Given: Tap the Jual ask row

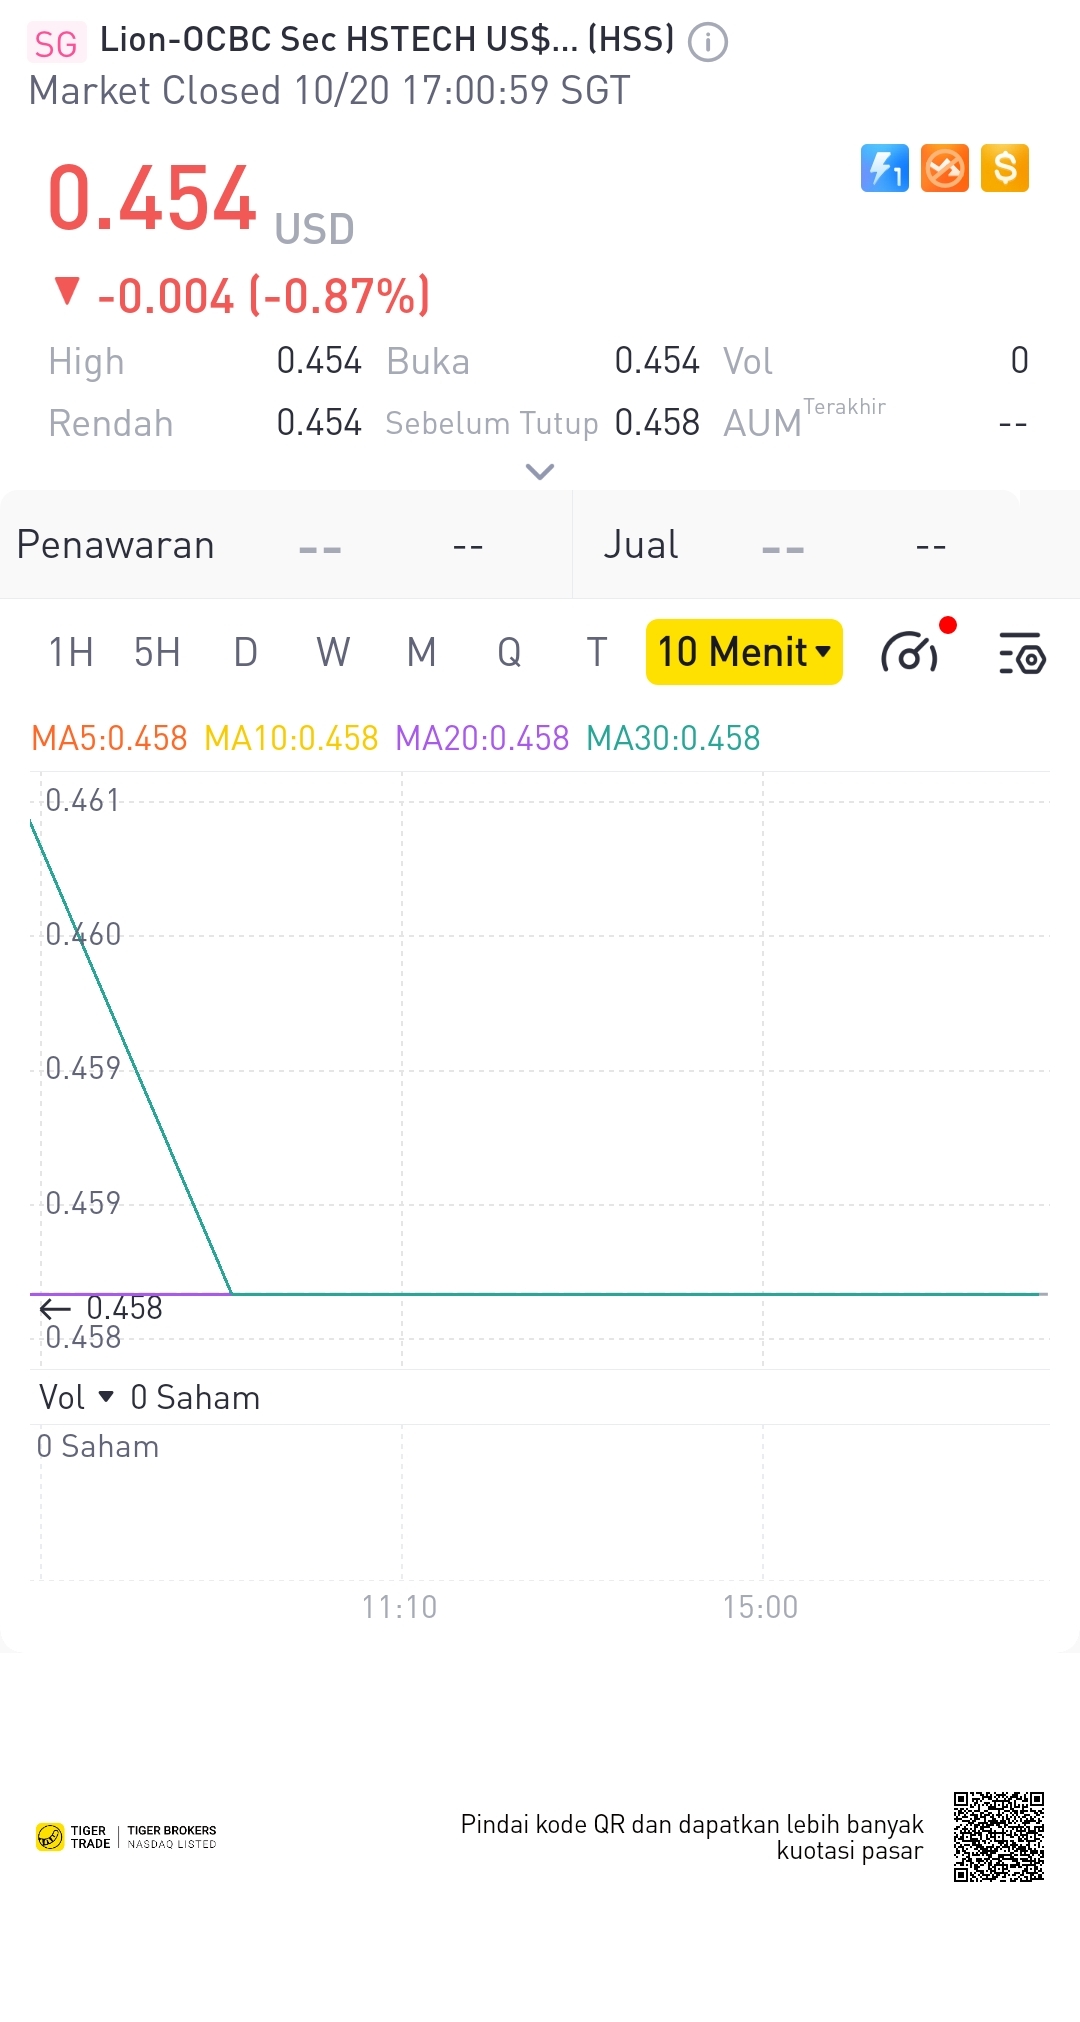Looking at the screenshot, I should pyautogui.click(x=825, y=546).
